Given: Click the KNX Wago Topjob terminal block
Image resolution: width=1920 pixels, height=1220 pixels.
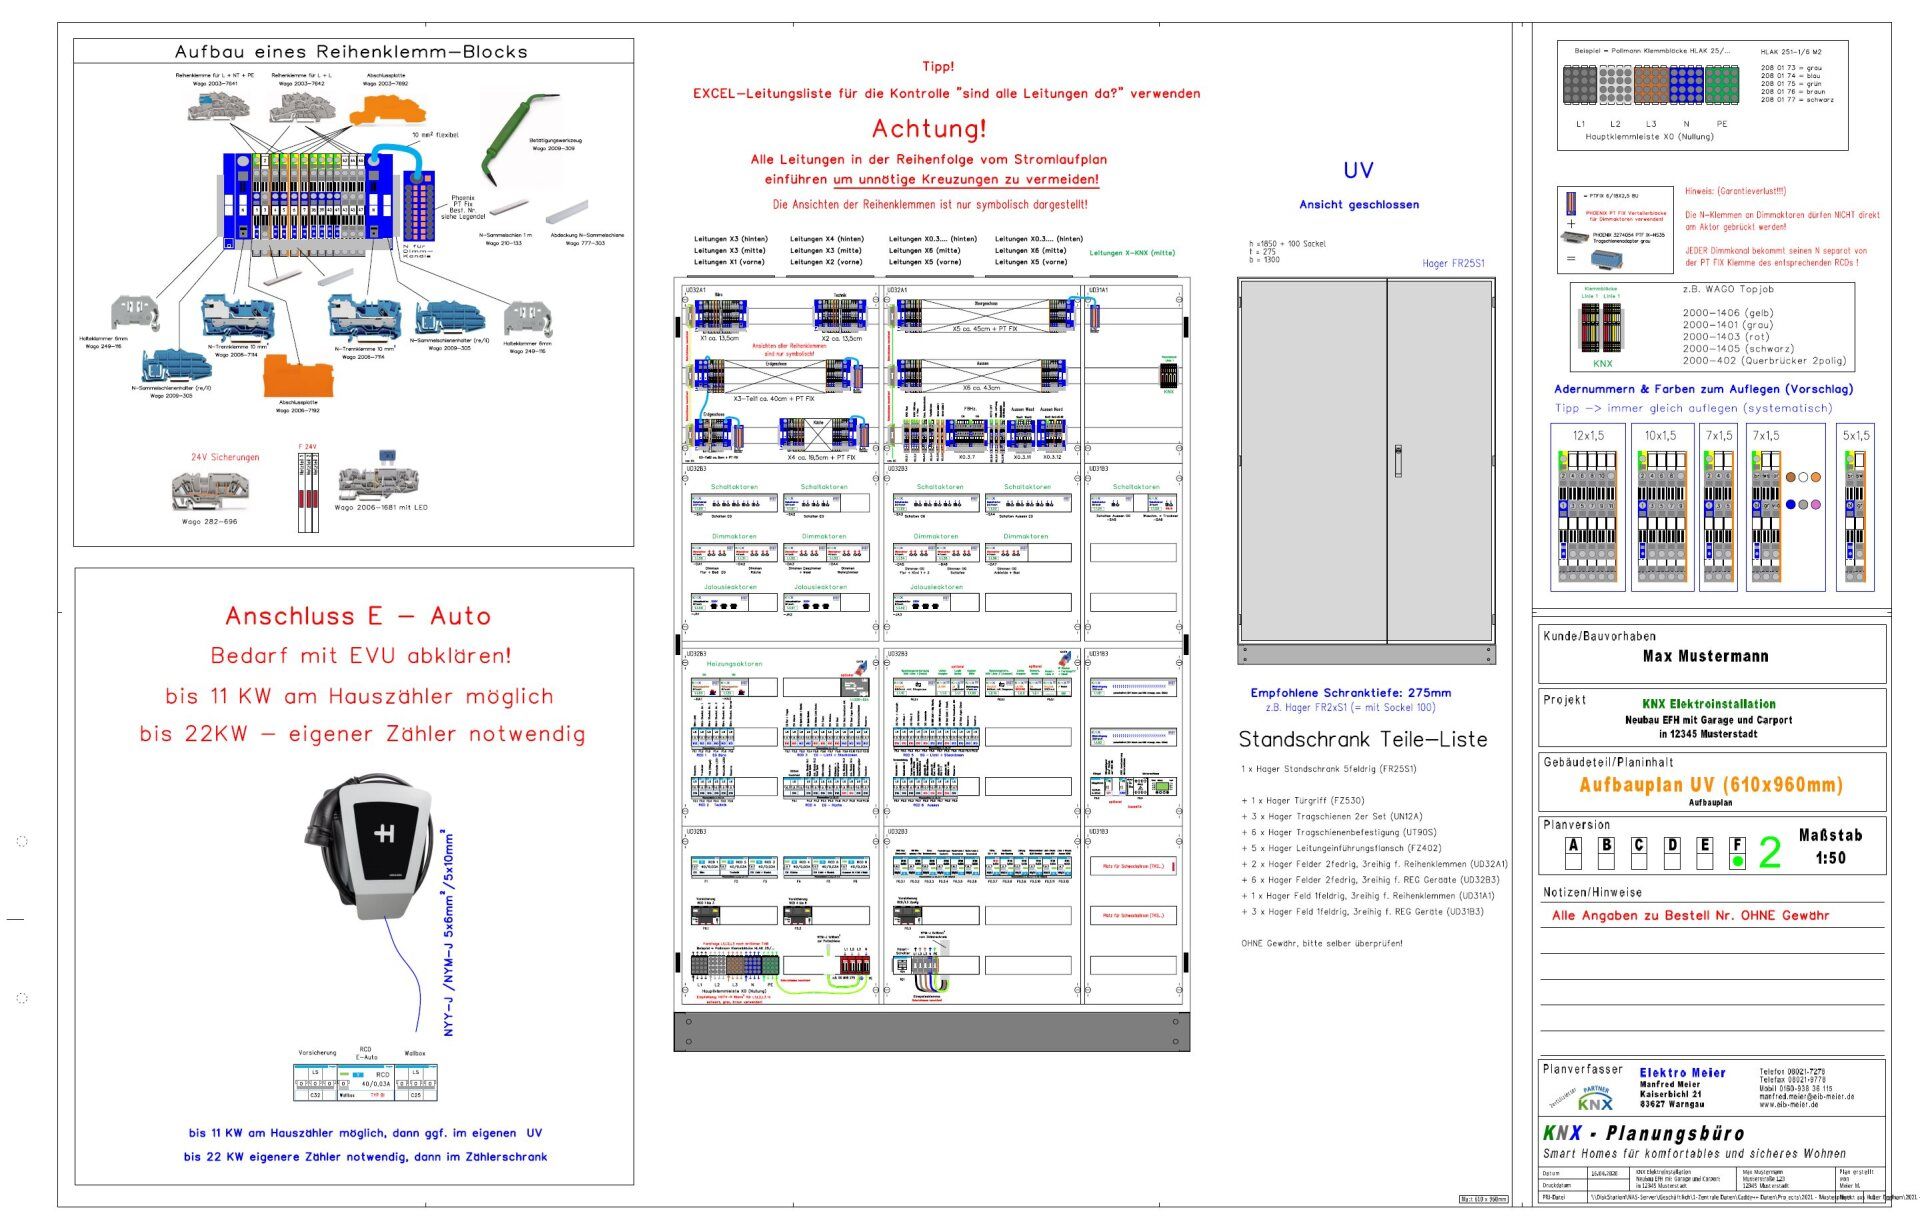Looking at the screenshot, I should point(1601,329).
